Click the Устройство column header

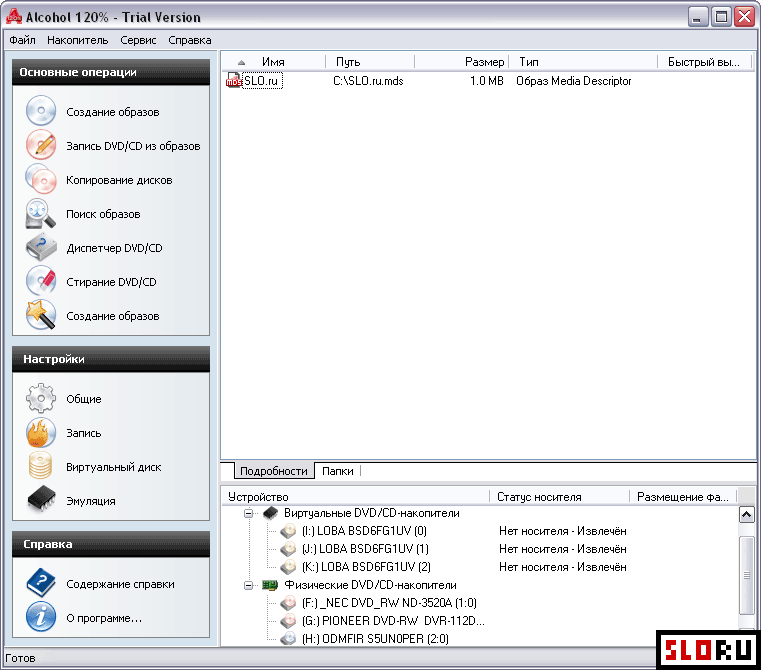pyautogui.click(x=356, y=497)
